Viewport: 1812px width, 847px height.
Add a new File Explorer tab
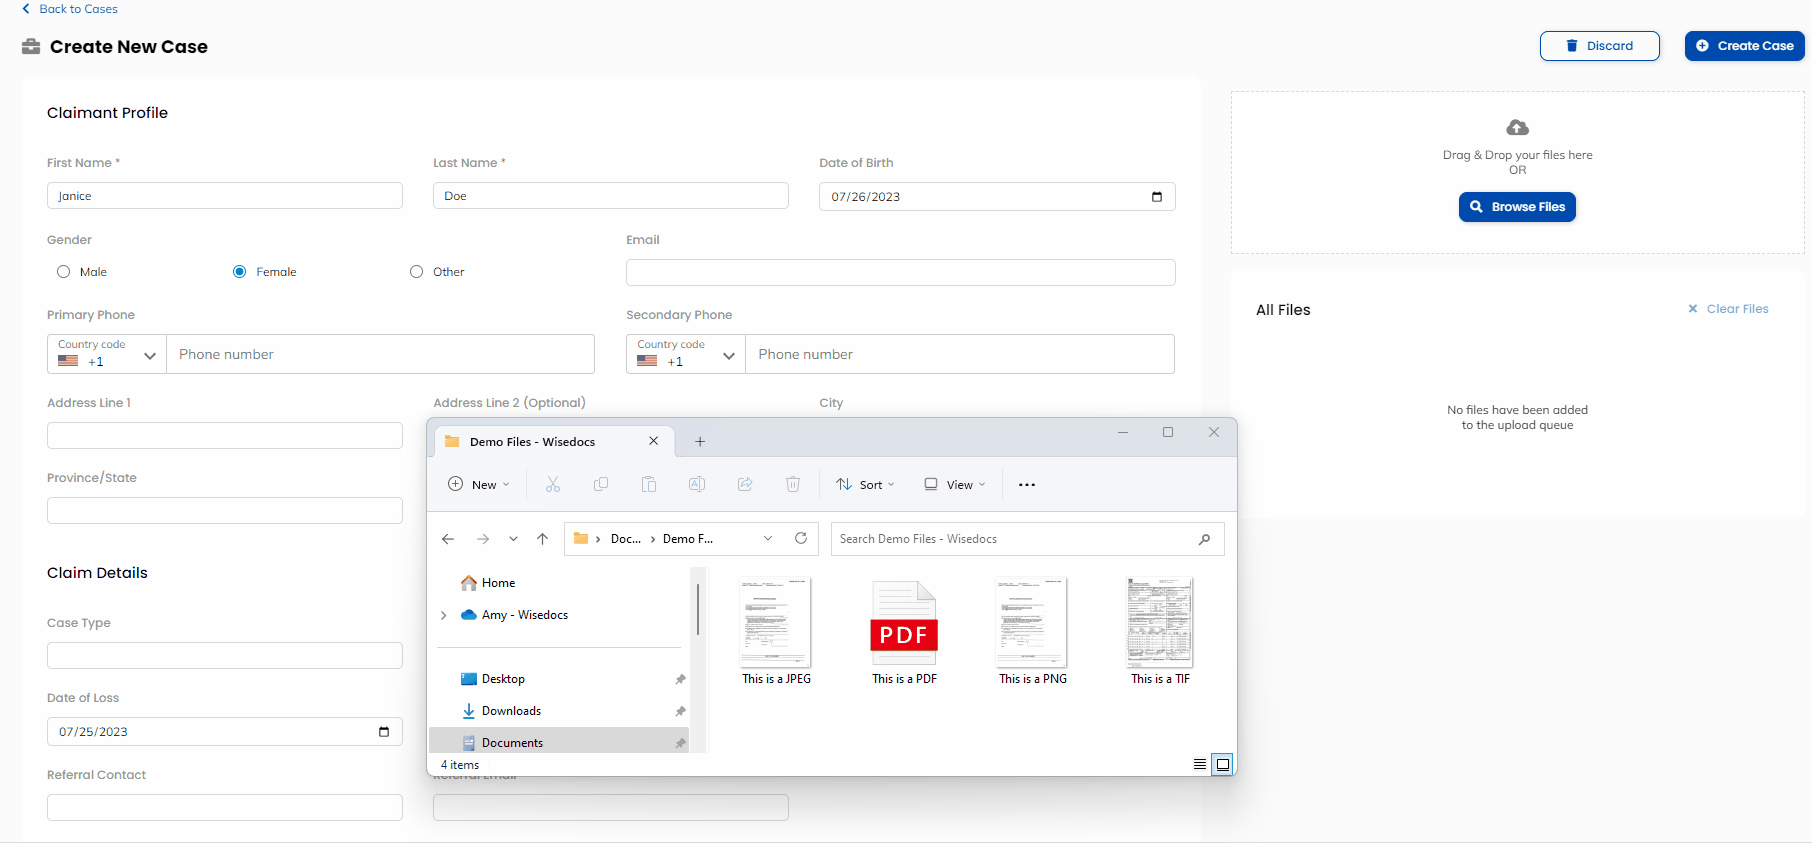pos(700,441)
